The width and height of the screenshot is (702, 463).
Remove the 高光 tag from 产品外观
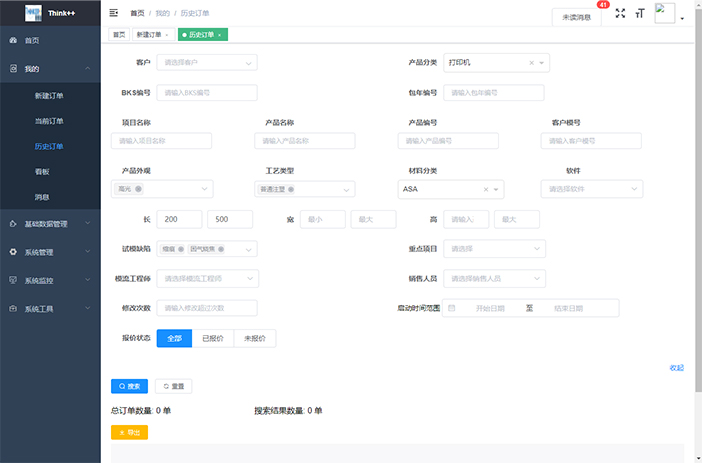(138, 189)
